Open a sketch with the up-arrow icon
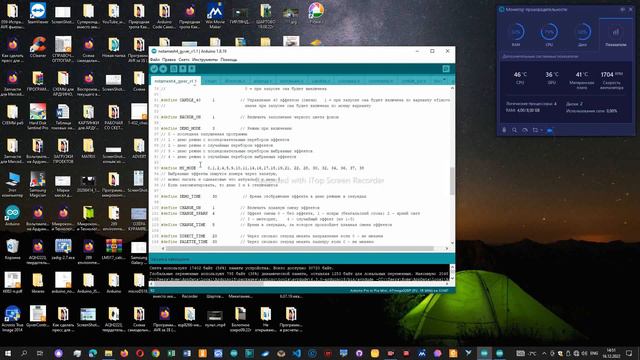Image resolution: width=640 pixels, height=360 pixels. (x=183, y=69)
